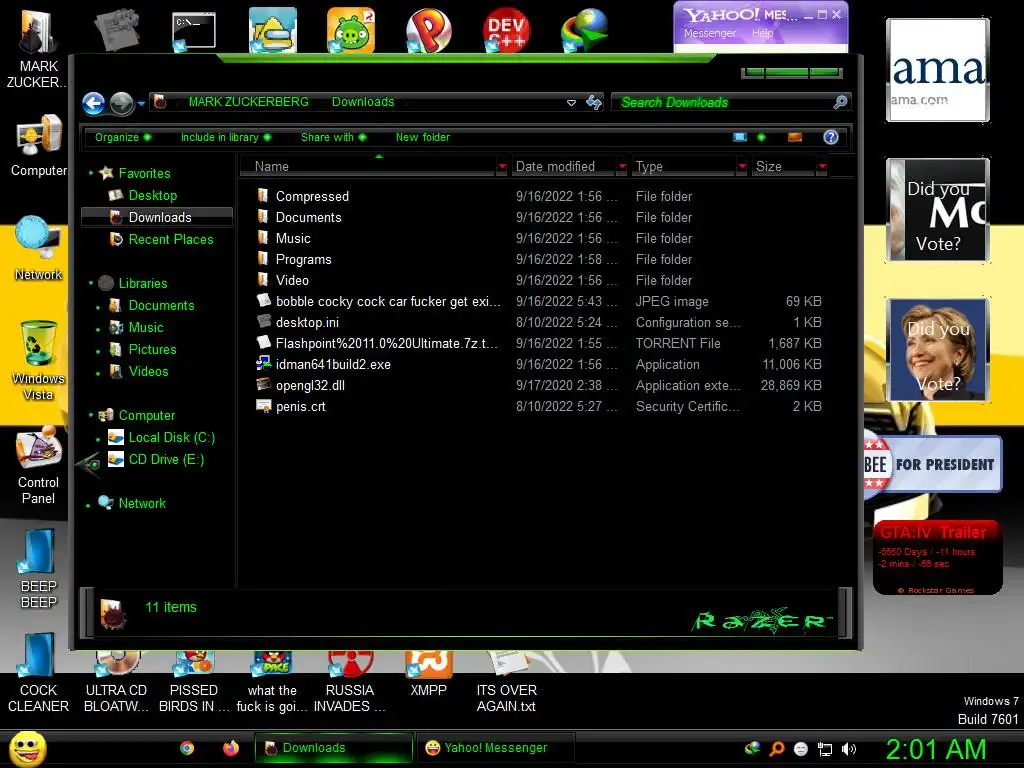Open Music library in sidebar
Screen dimensions: 1024x768
[x=146, y=328]
